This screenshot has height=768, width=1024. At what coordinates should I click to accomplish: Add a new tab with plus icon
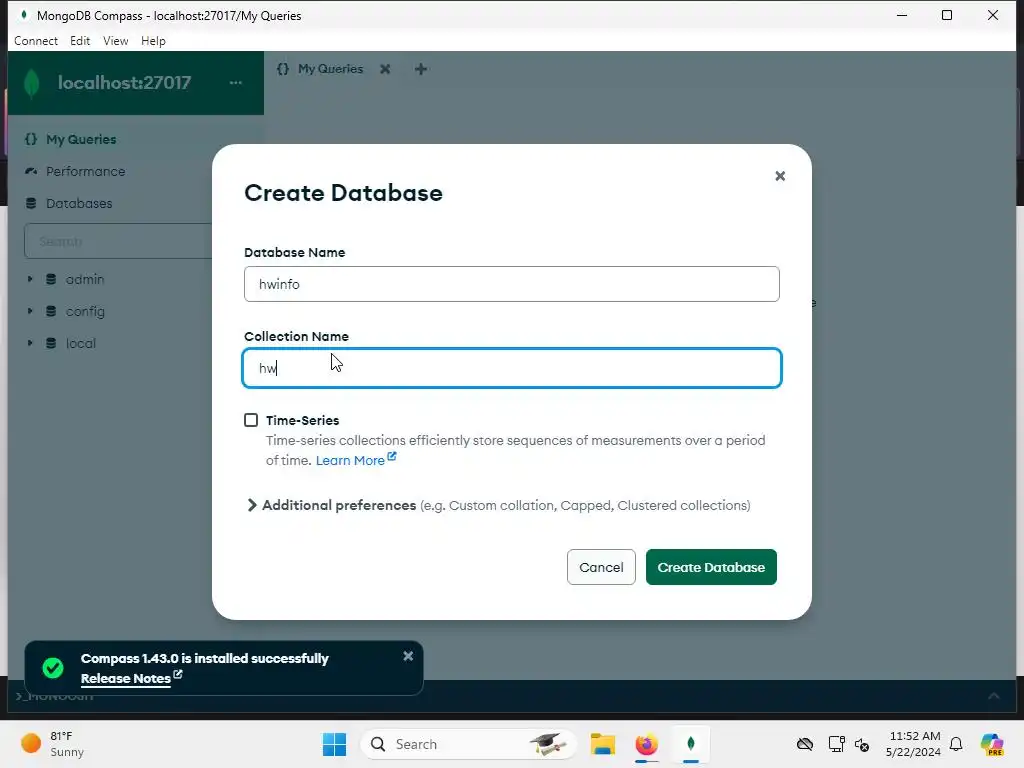coord(421,69)
